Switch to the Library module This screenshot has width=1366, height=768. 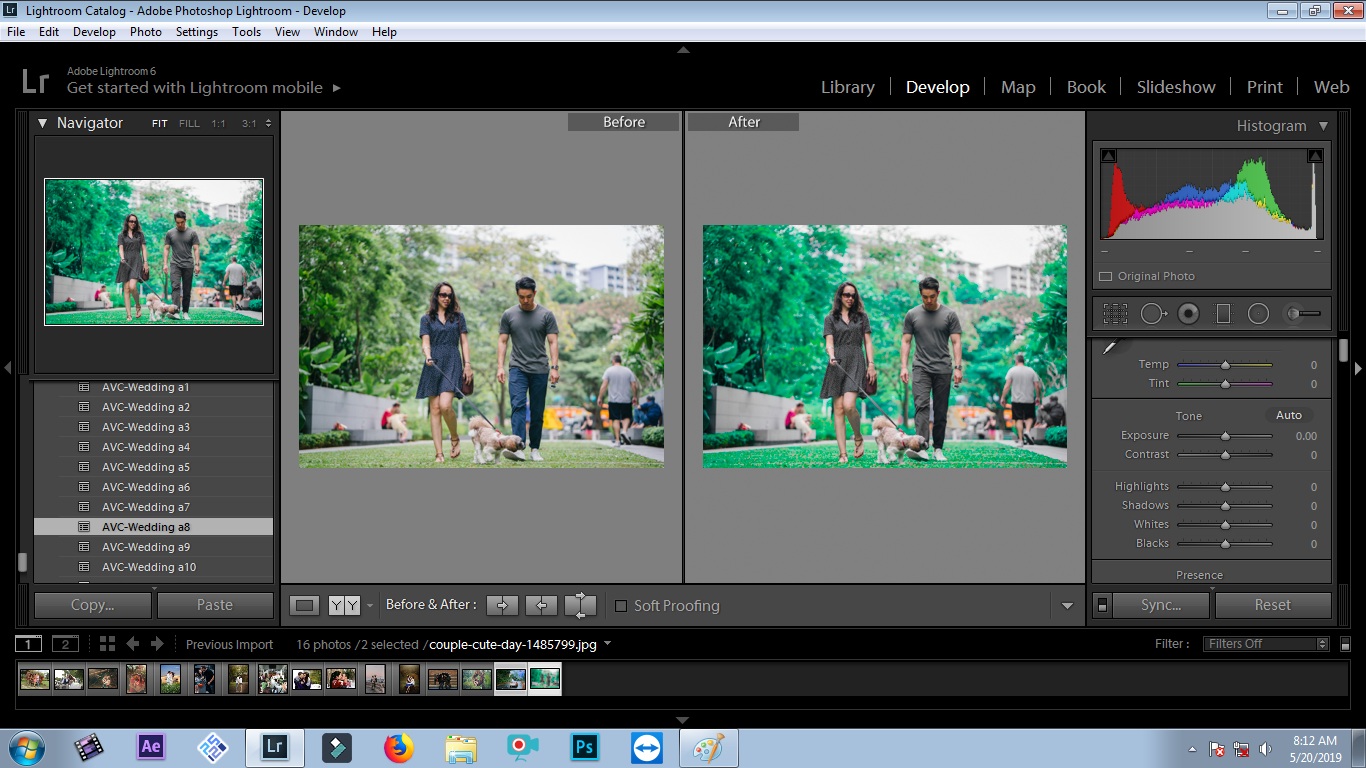(848, 87)
